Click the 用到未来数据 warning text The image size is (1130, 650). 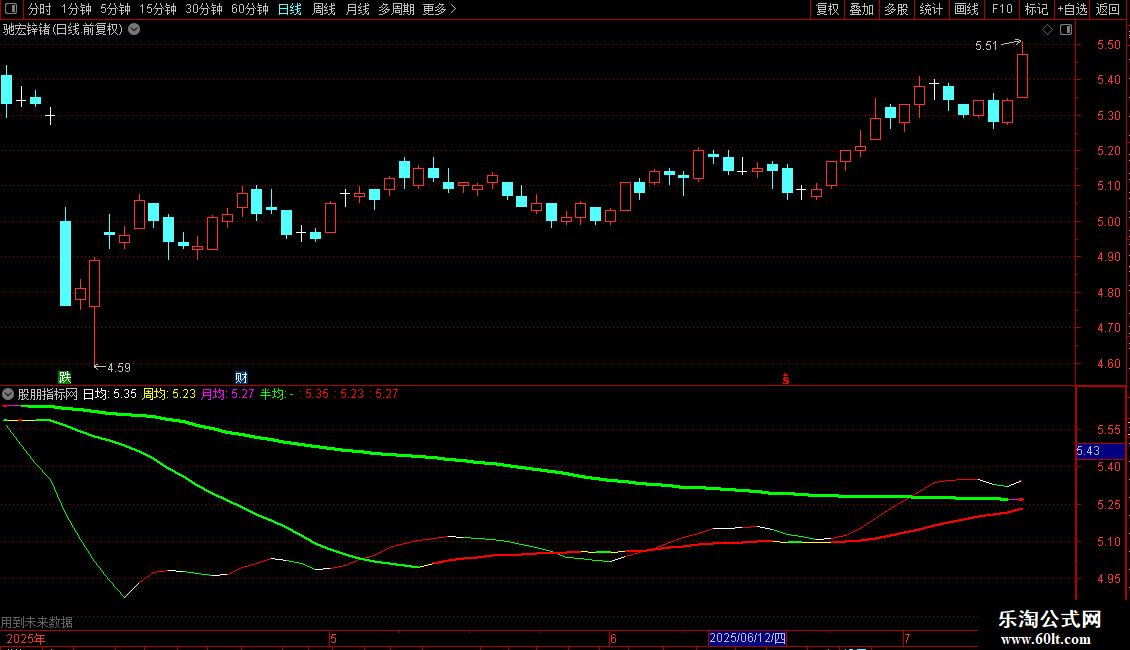(x=37, y=622)
